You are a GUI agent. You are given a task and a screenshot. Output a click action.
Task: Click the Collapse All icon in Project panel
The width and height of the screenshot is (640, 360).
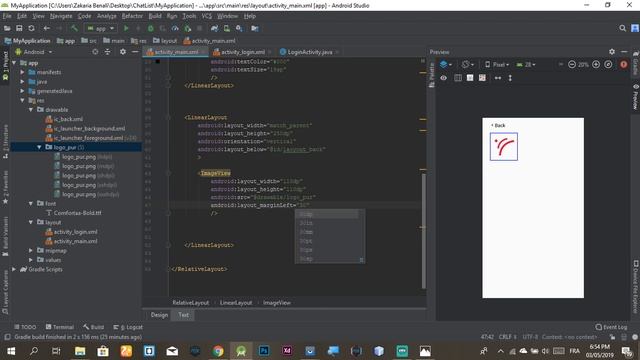(x=107, y=52)
